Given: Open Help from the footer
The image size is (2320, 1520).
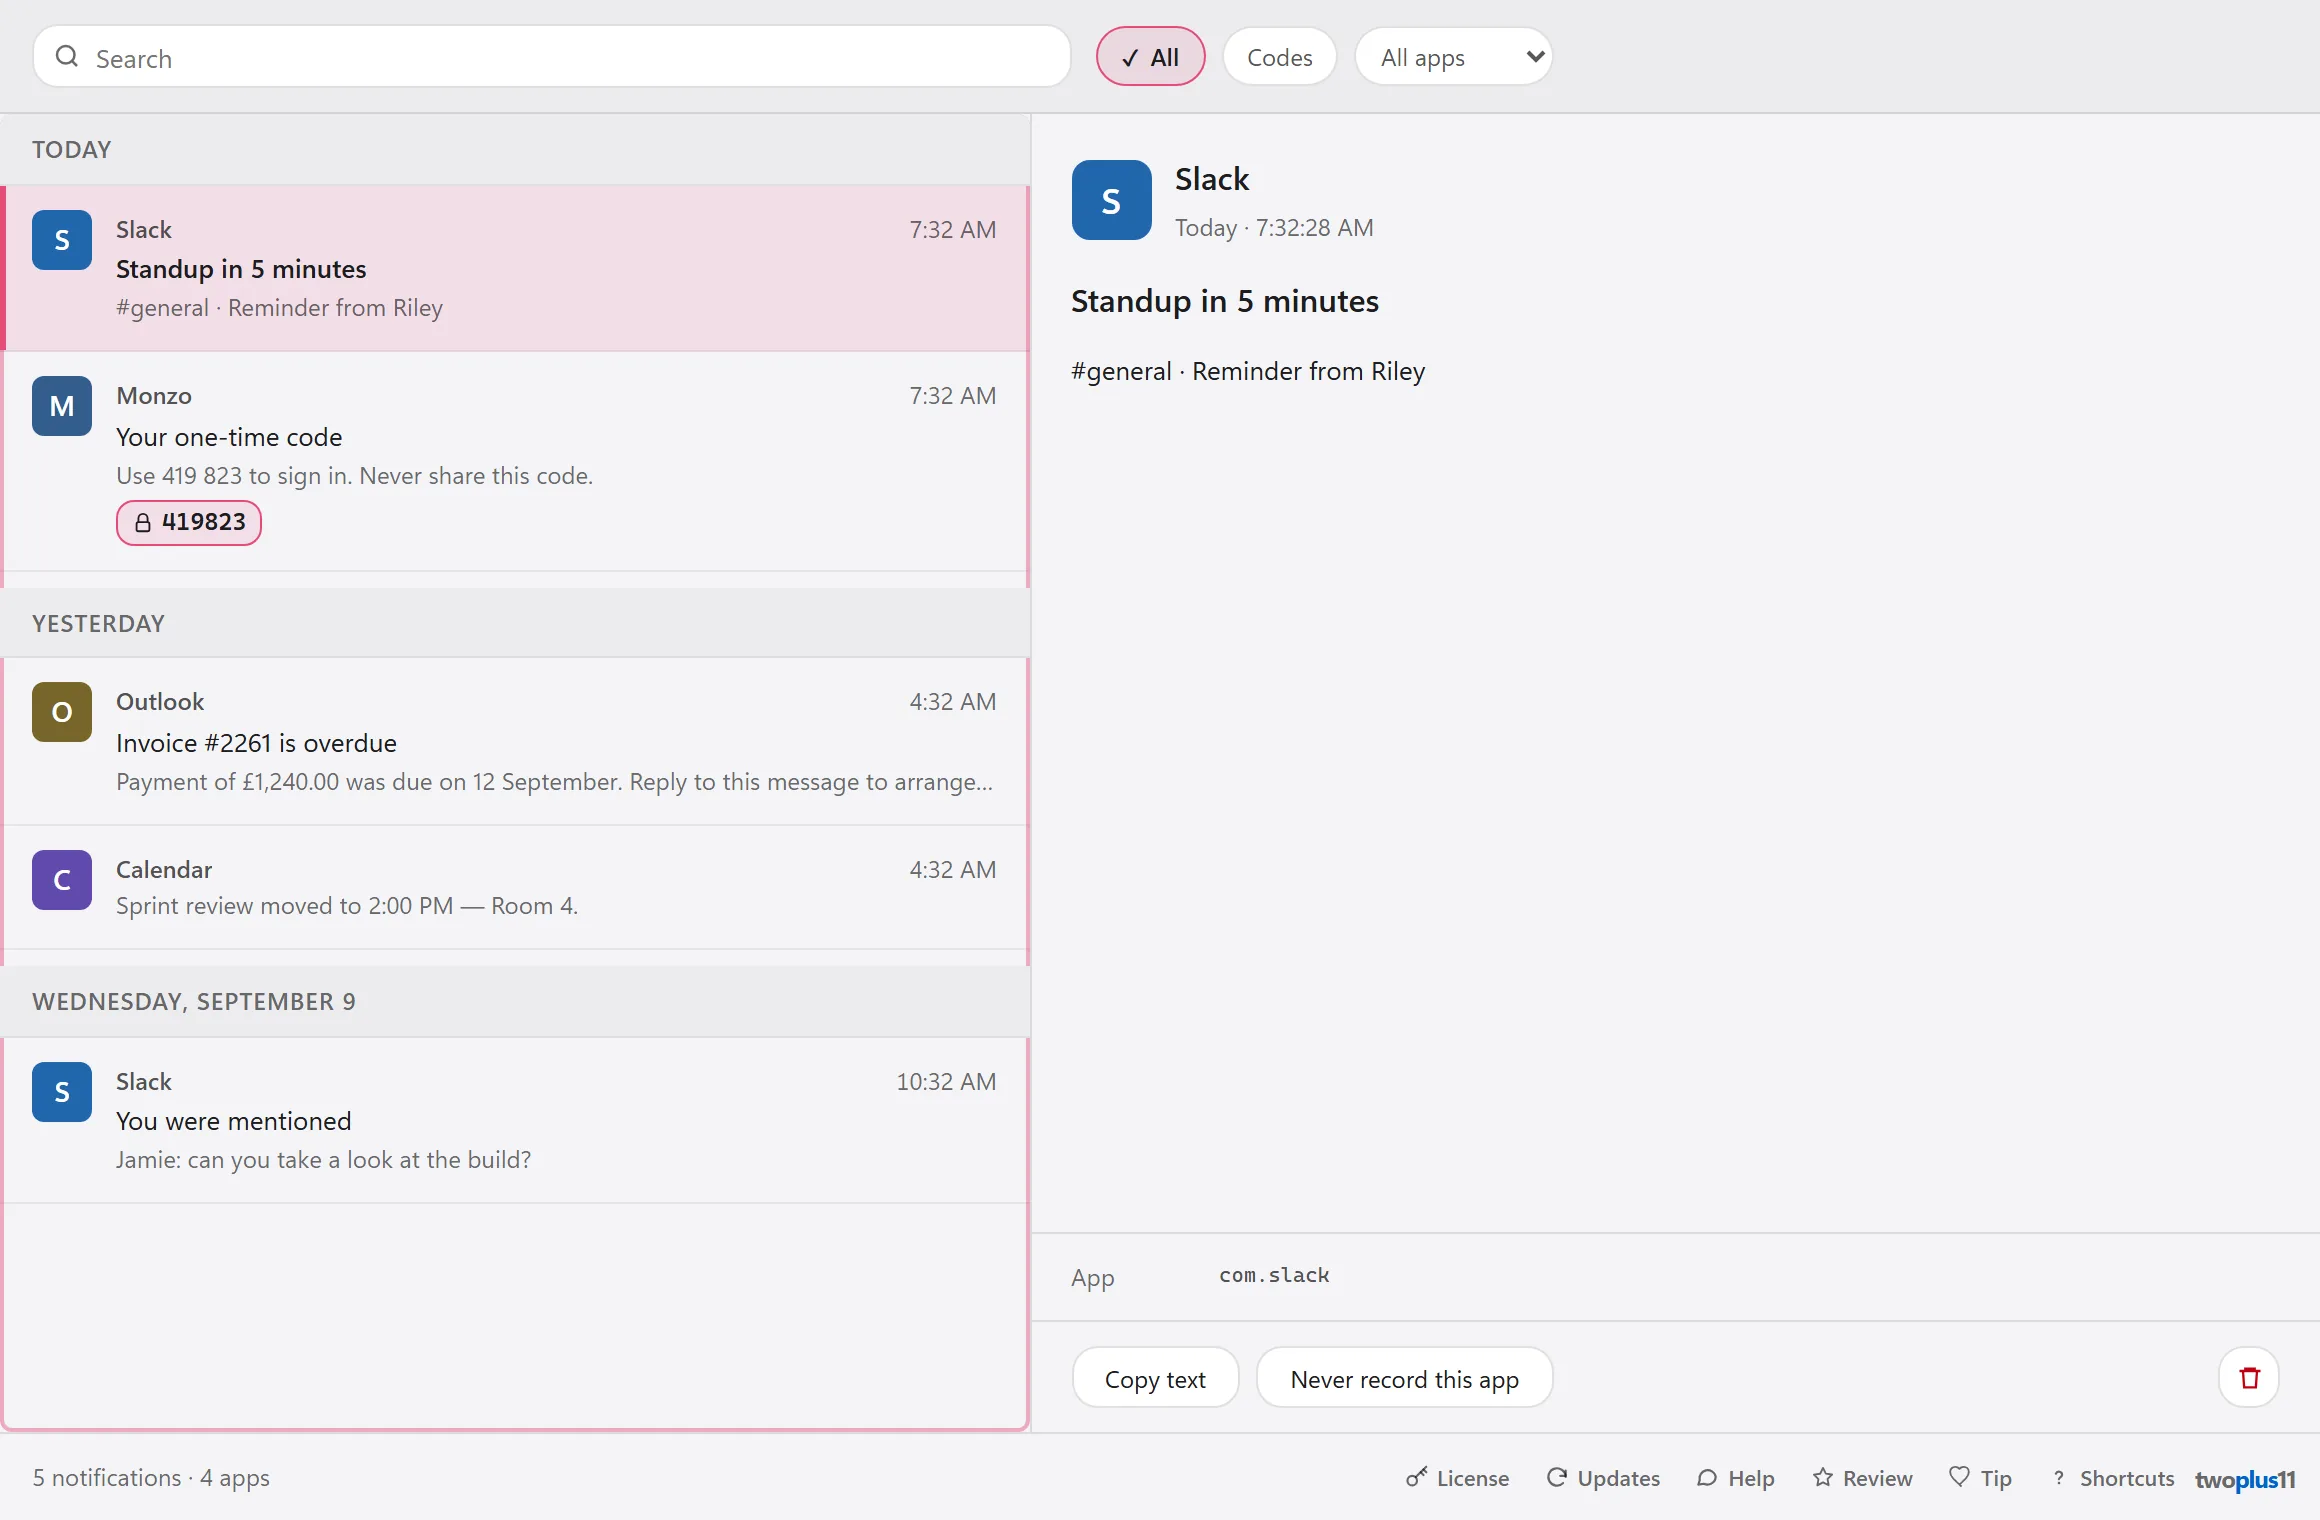Looking at the screenshot, I should coord(1735,1478).
